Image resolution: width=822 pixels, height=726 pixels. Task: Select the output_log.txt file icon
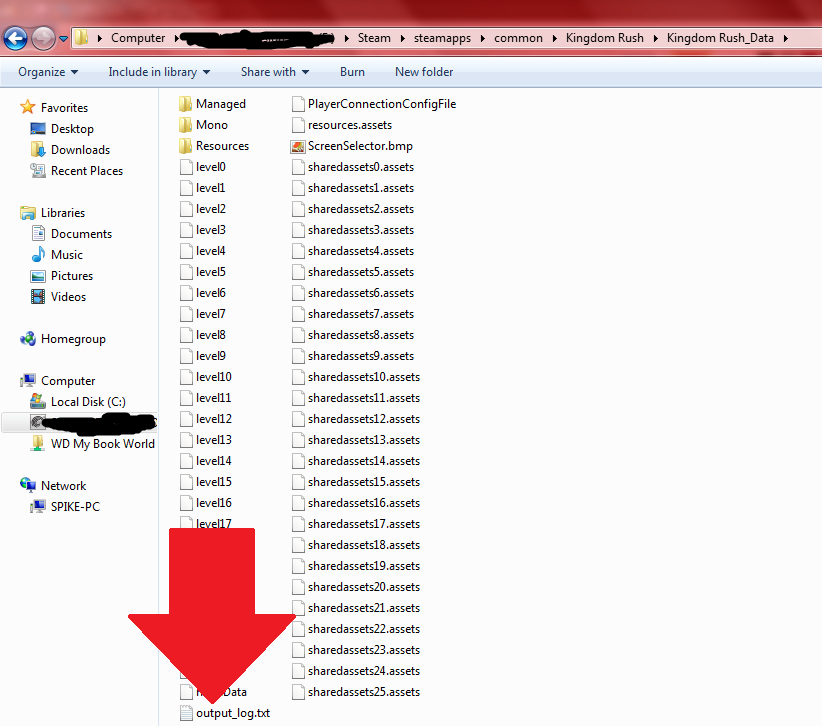click(186, 713)
